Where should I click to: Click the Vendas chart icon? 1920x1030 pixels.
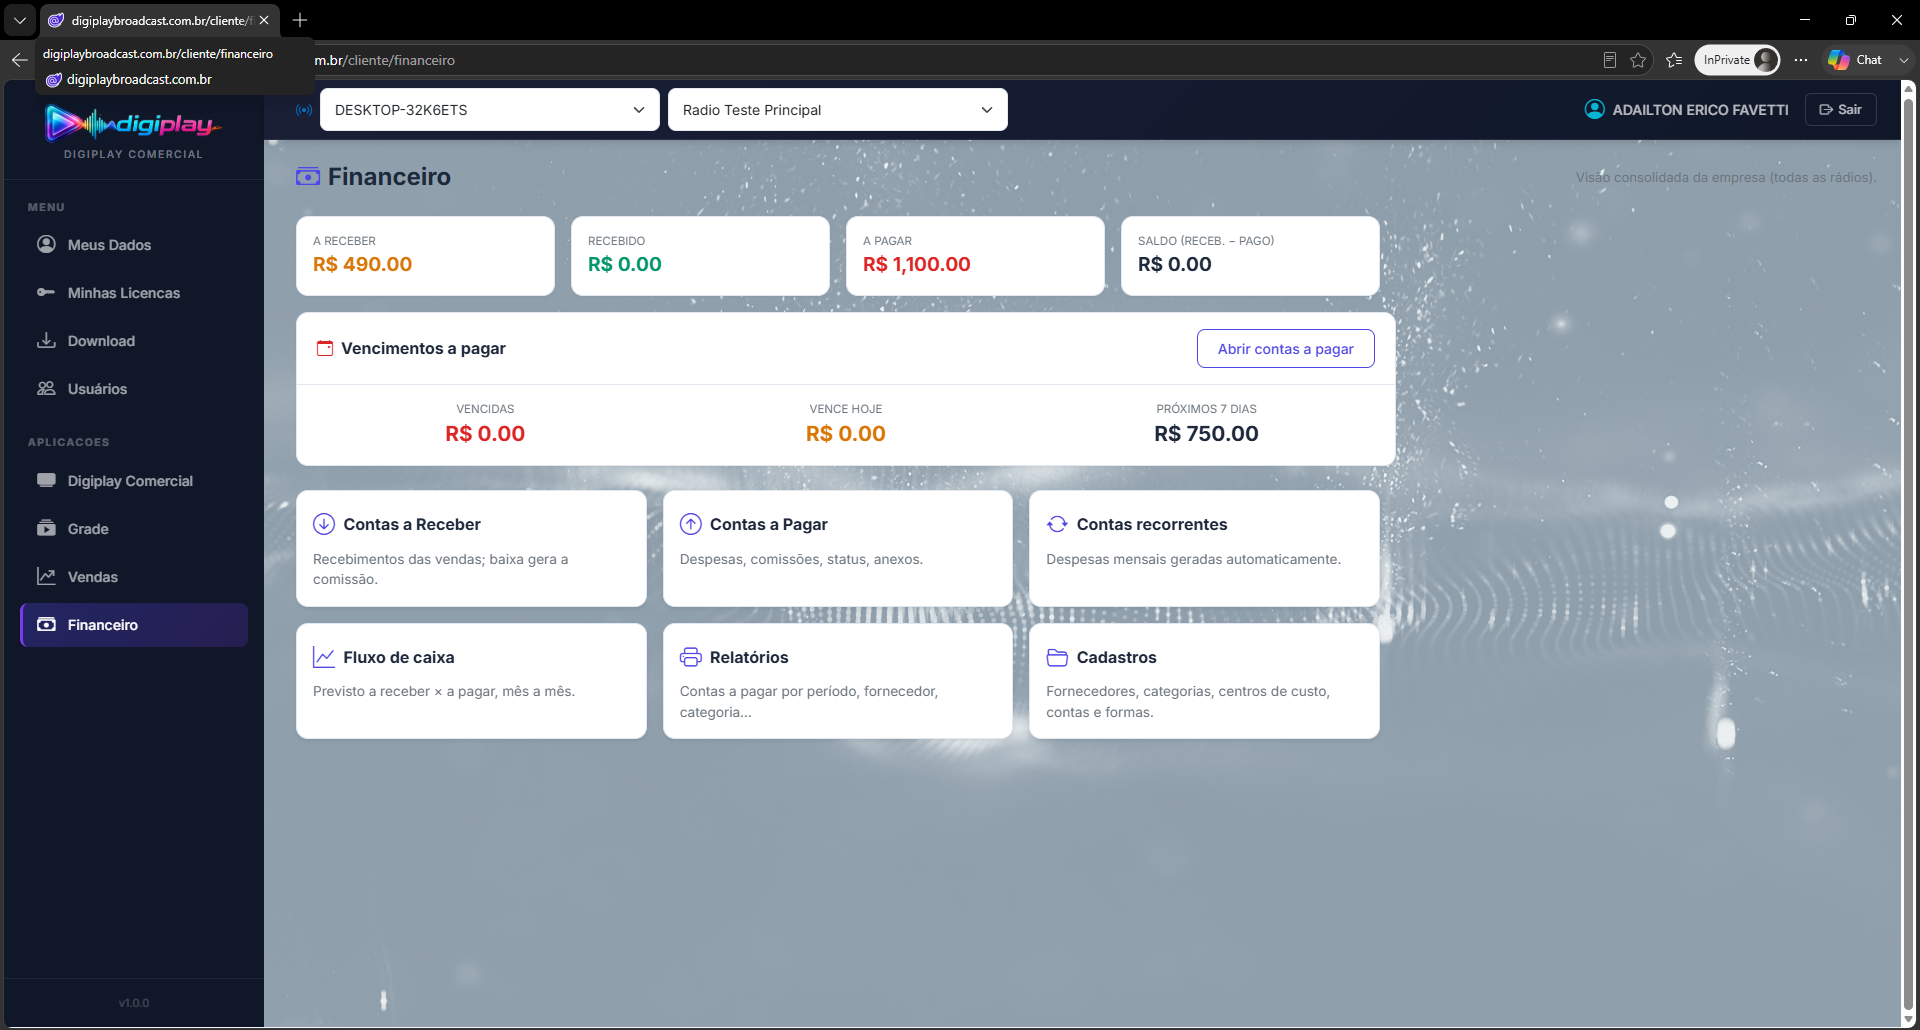[46, 576]
